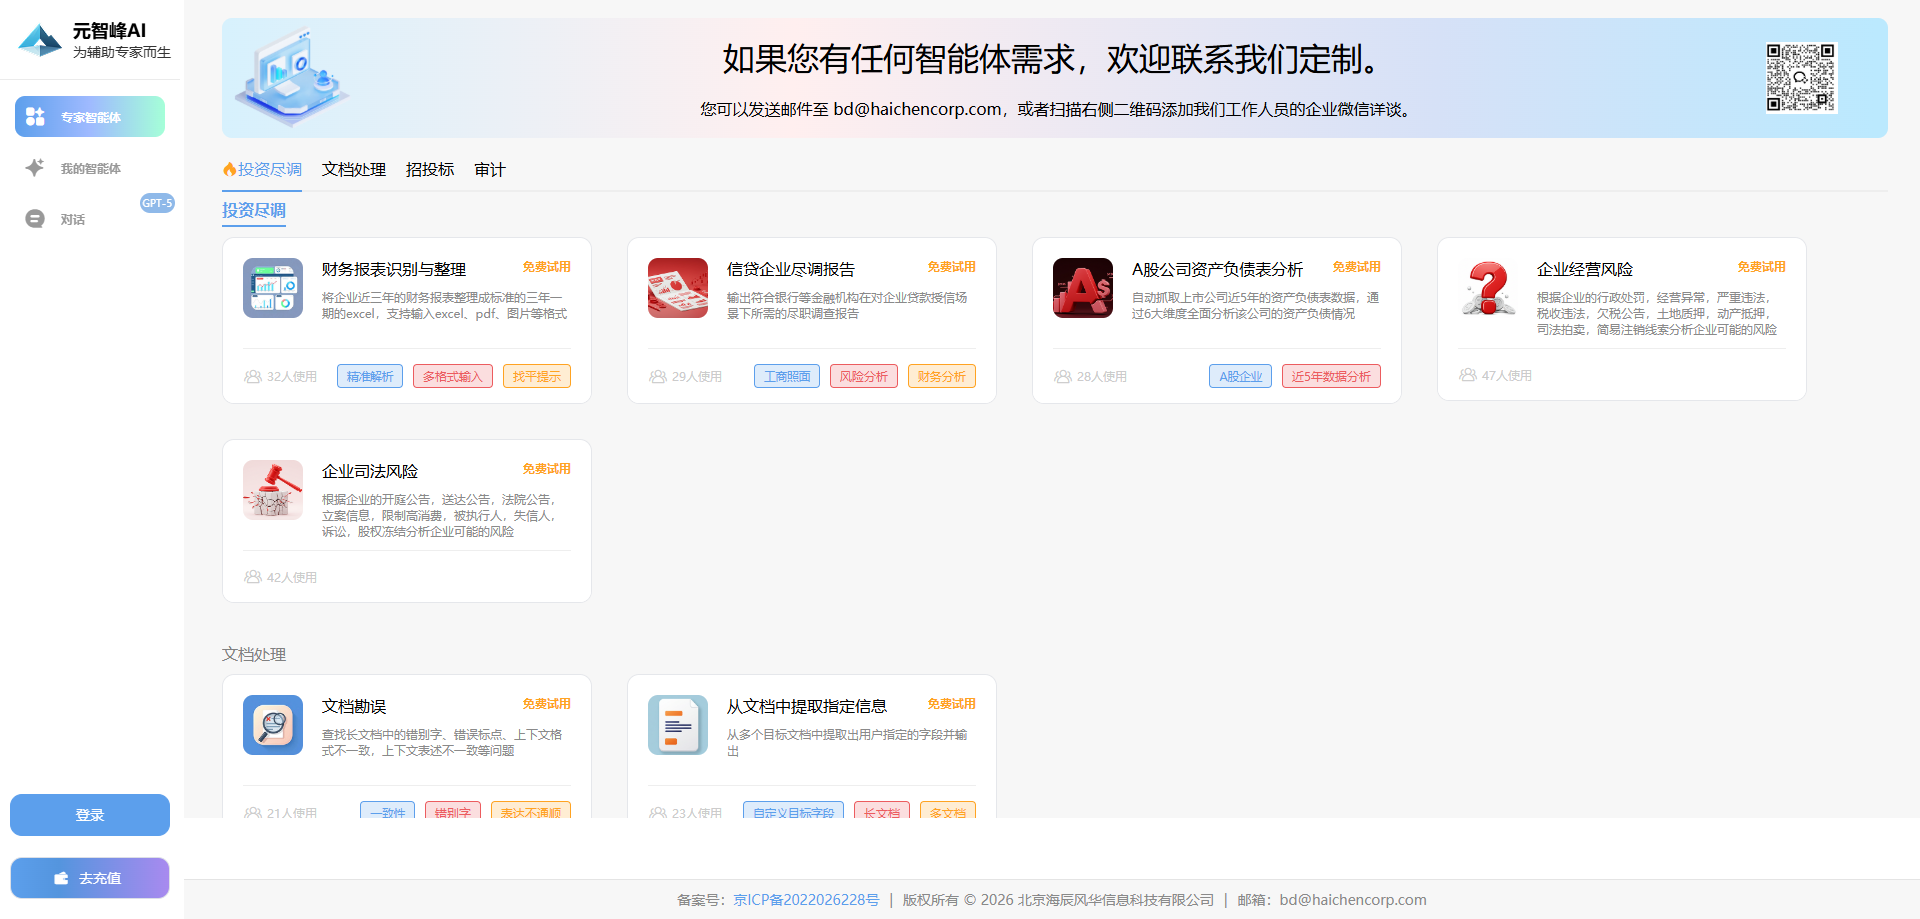1920x919 pixels.
Task: Click the 47人使用 users icon
Action: point(1468,375)
